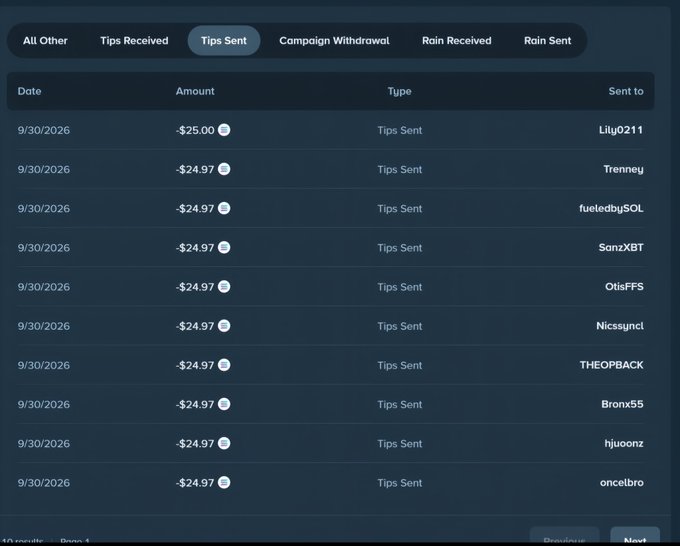Select the -$24.97 amount for SanzXBT

tap(195, 248)
